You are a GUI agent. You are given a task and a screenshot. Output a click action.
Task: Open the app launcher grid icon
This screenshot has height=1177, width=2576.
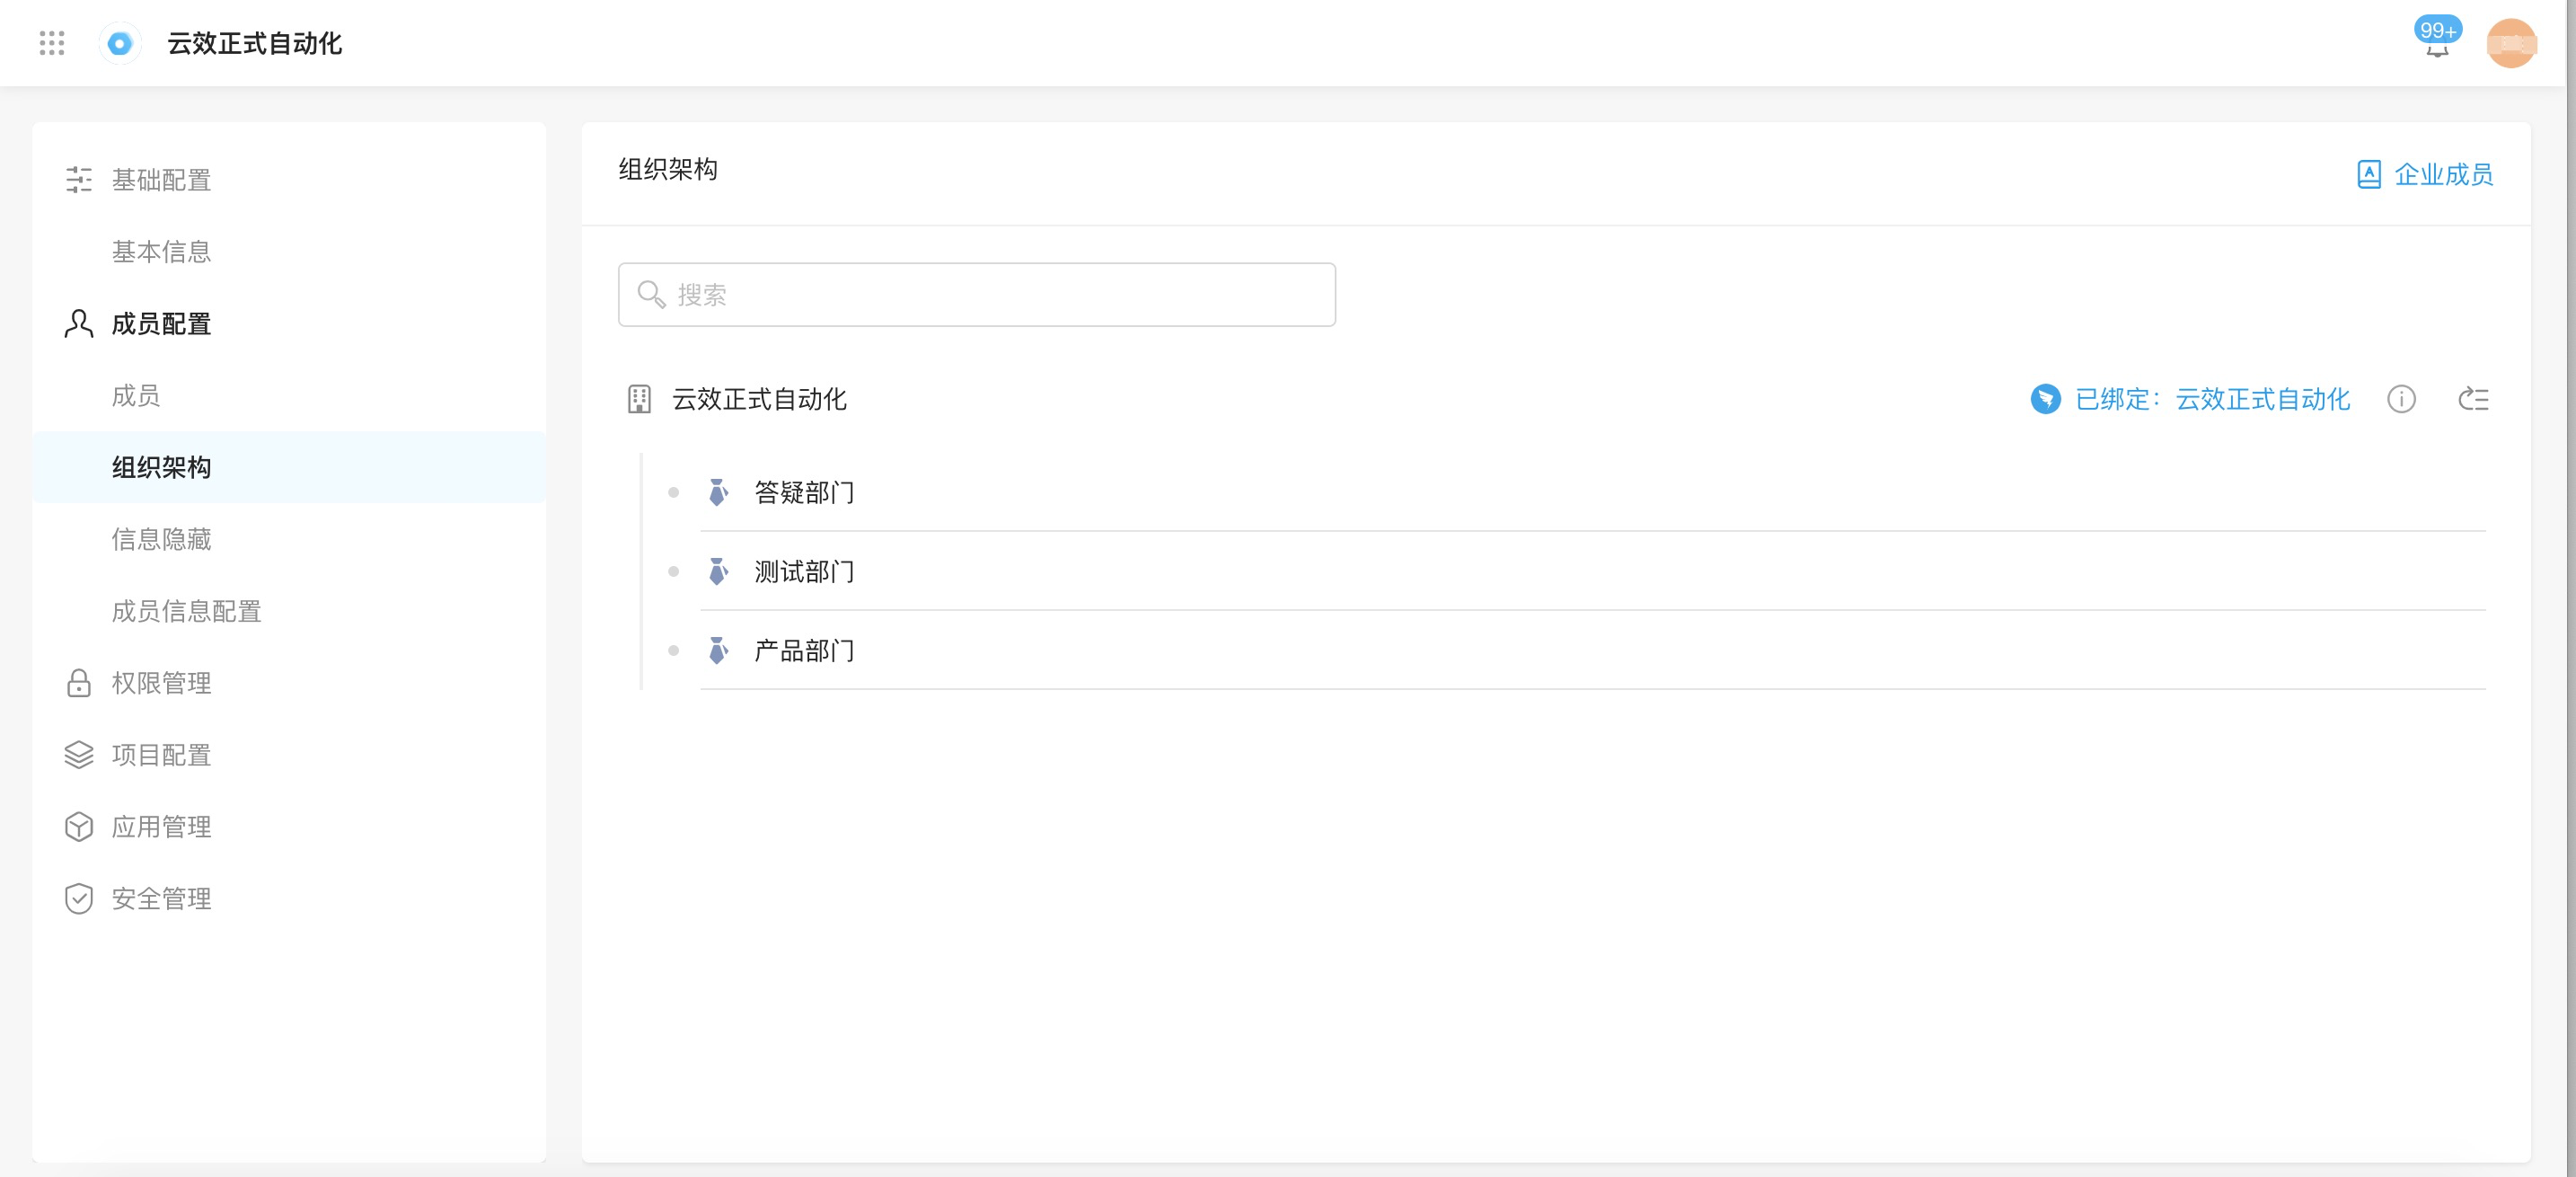[x=52, y=43]
